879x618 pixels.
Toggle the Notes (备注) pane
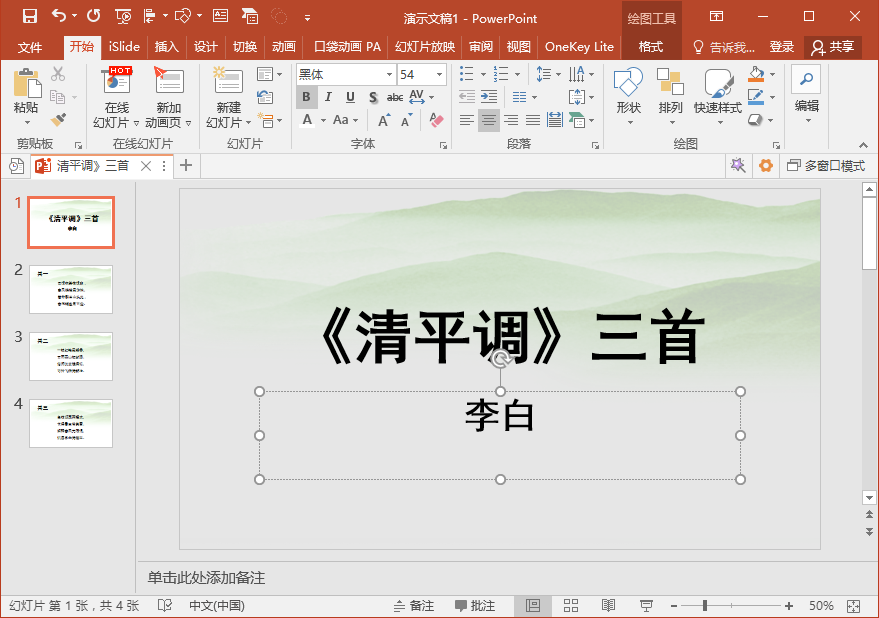[413, 606]
